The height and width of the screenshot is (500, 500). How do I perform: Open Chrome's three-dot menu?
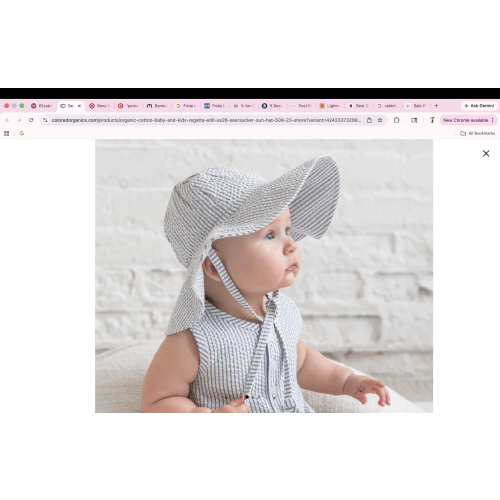[x=493, y=120]
